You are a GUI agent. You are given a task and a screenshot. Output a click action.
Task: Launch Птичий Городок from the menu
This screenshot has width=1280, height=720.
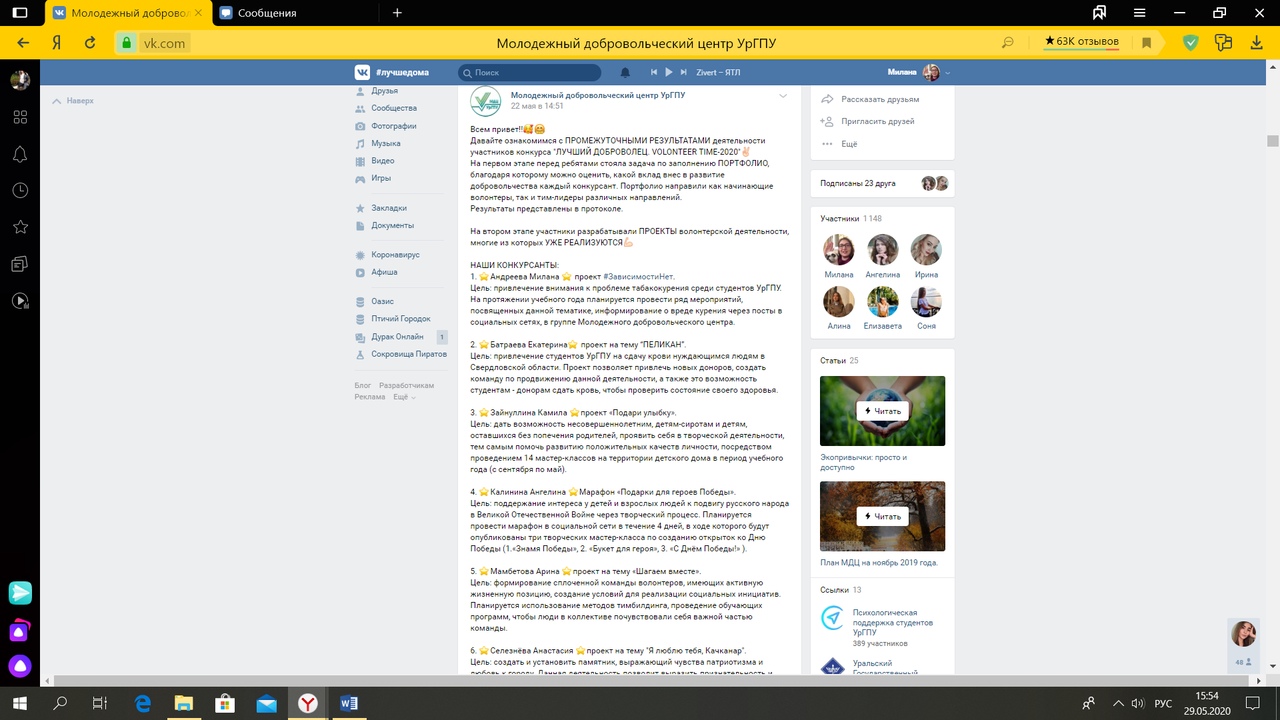400,319
